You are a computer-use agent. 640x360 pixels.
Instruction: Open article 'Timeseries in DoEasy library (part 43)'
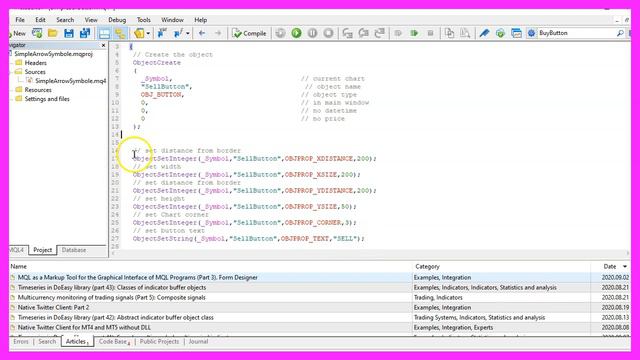coord(112,287)
